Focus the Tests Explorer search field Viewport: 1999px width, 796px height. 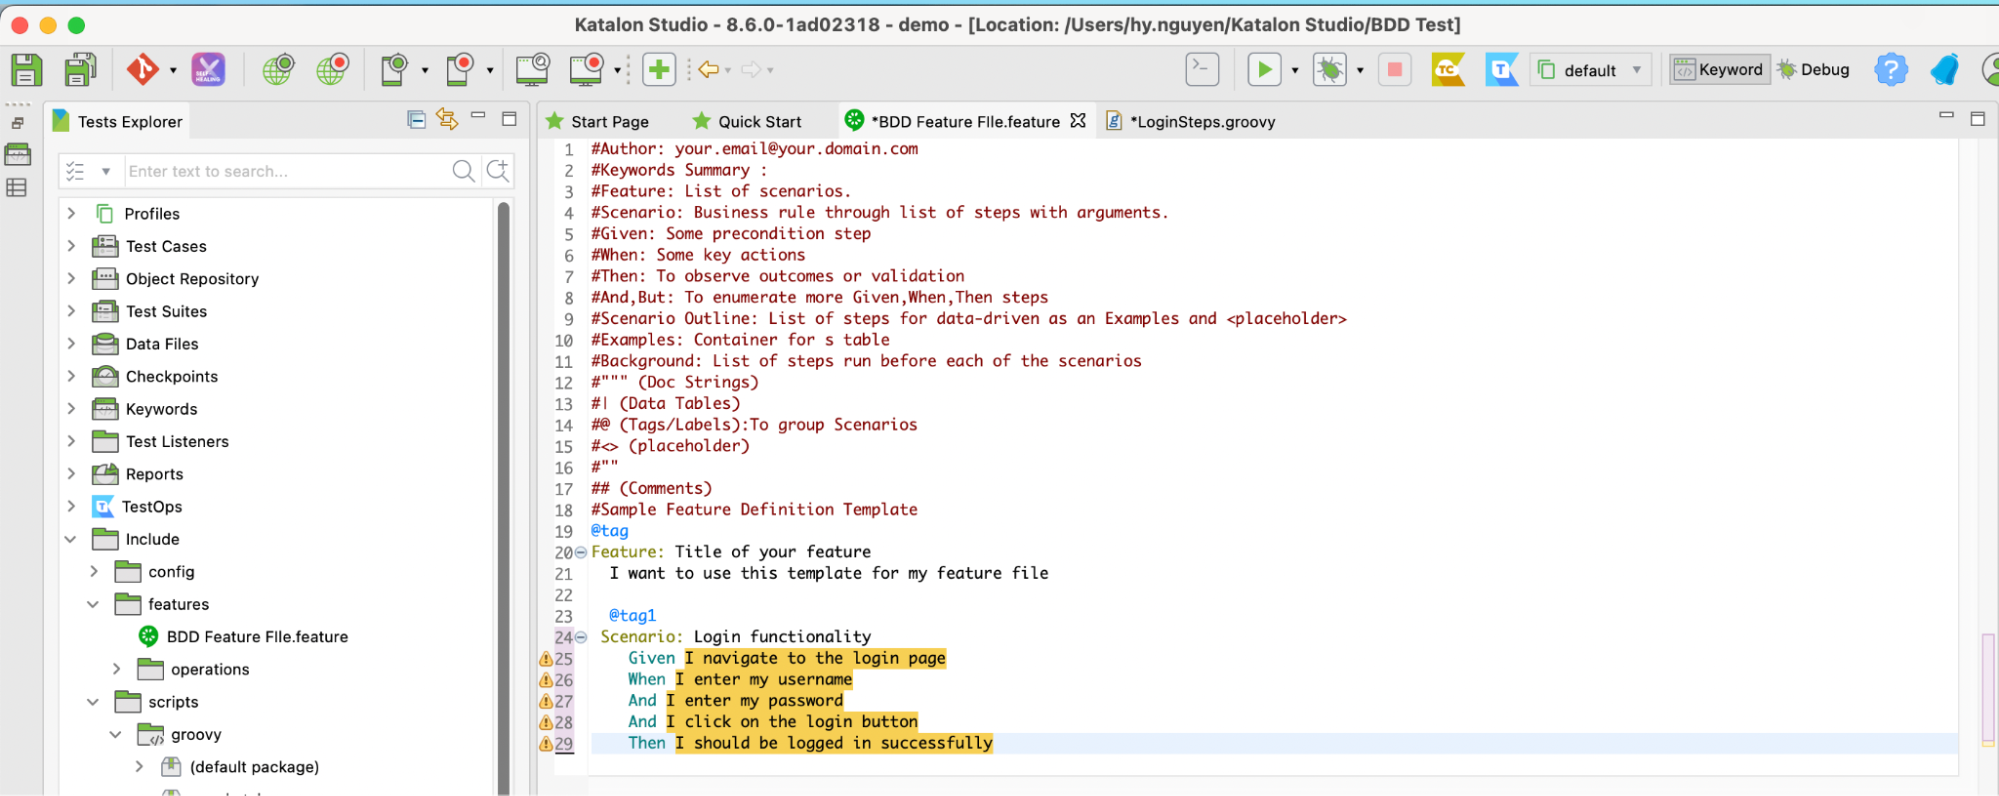(x=286, y=171)
